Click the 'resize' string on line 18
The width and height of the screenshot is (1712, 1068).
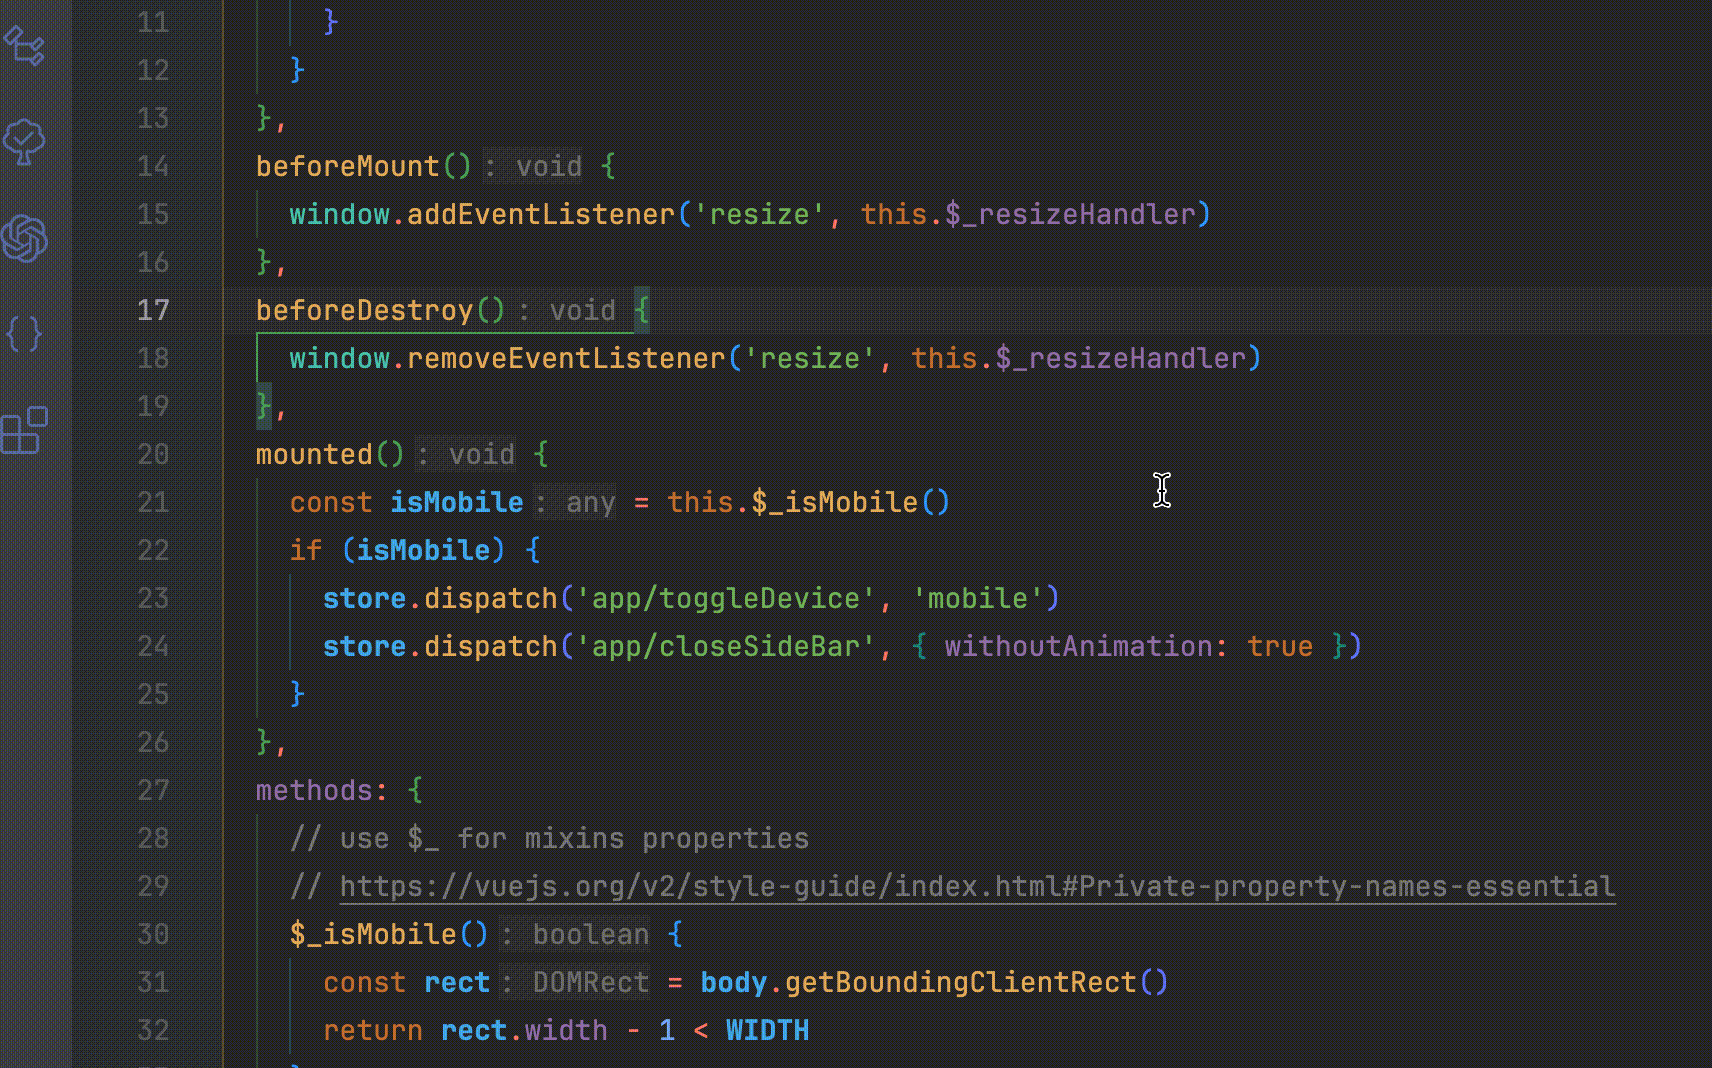[810, 358]
